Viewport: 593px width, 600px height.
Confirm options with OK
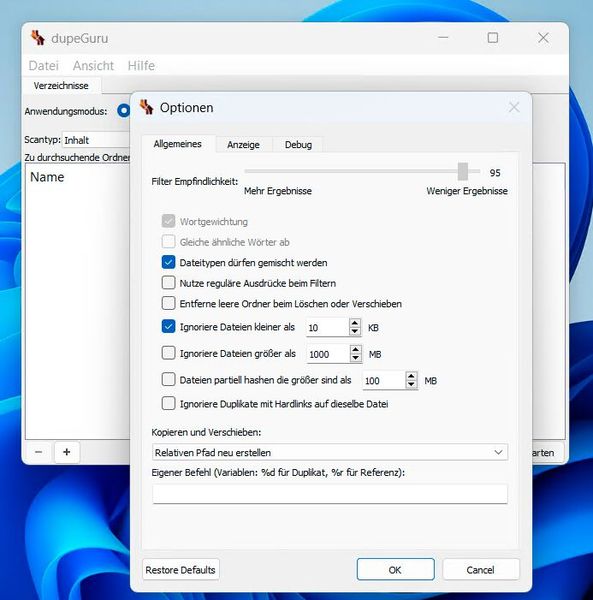point(396,570)
